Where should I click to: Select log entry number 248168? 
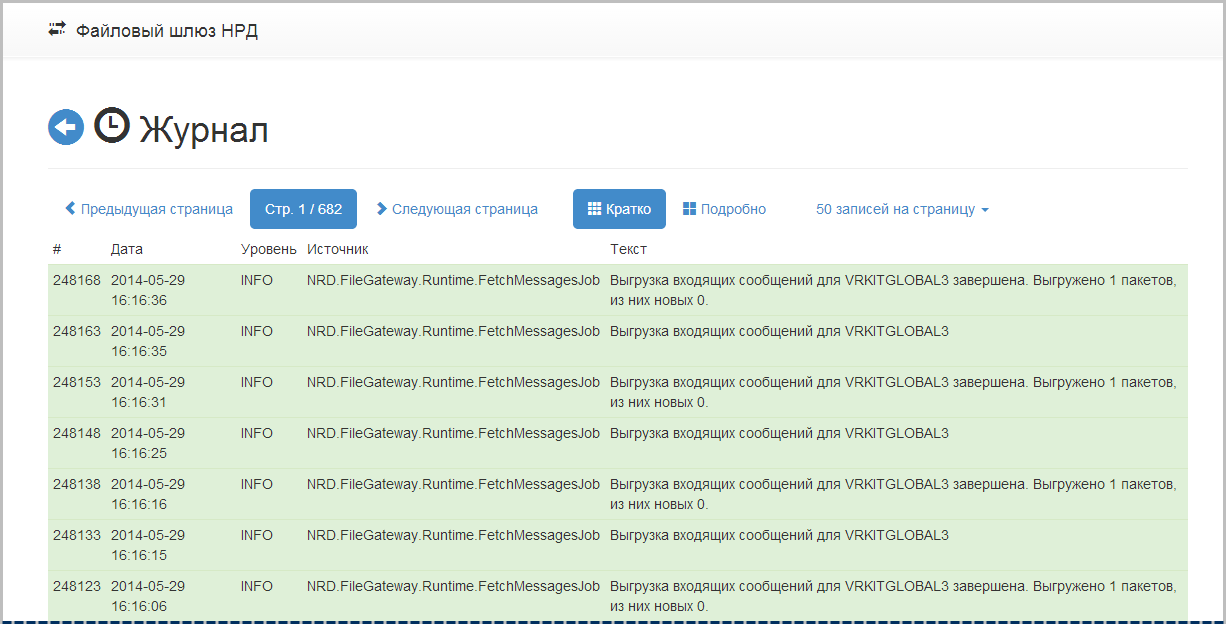coord(77,280)
